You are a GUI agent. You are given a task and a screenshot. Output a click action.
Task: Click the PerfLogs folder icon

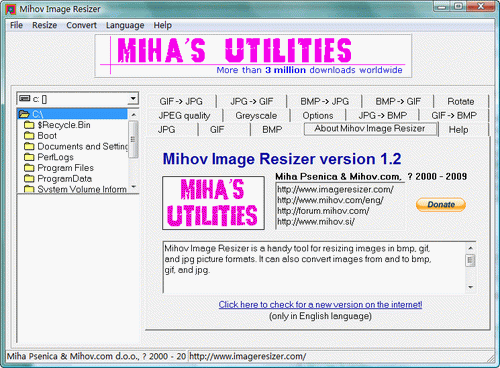pos(29,157)
